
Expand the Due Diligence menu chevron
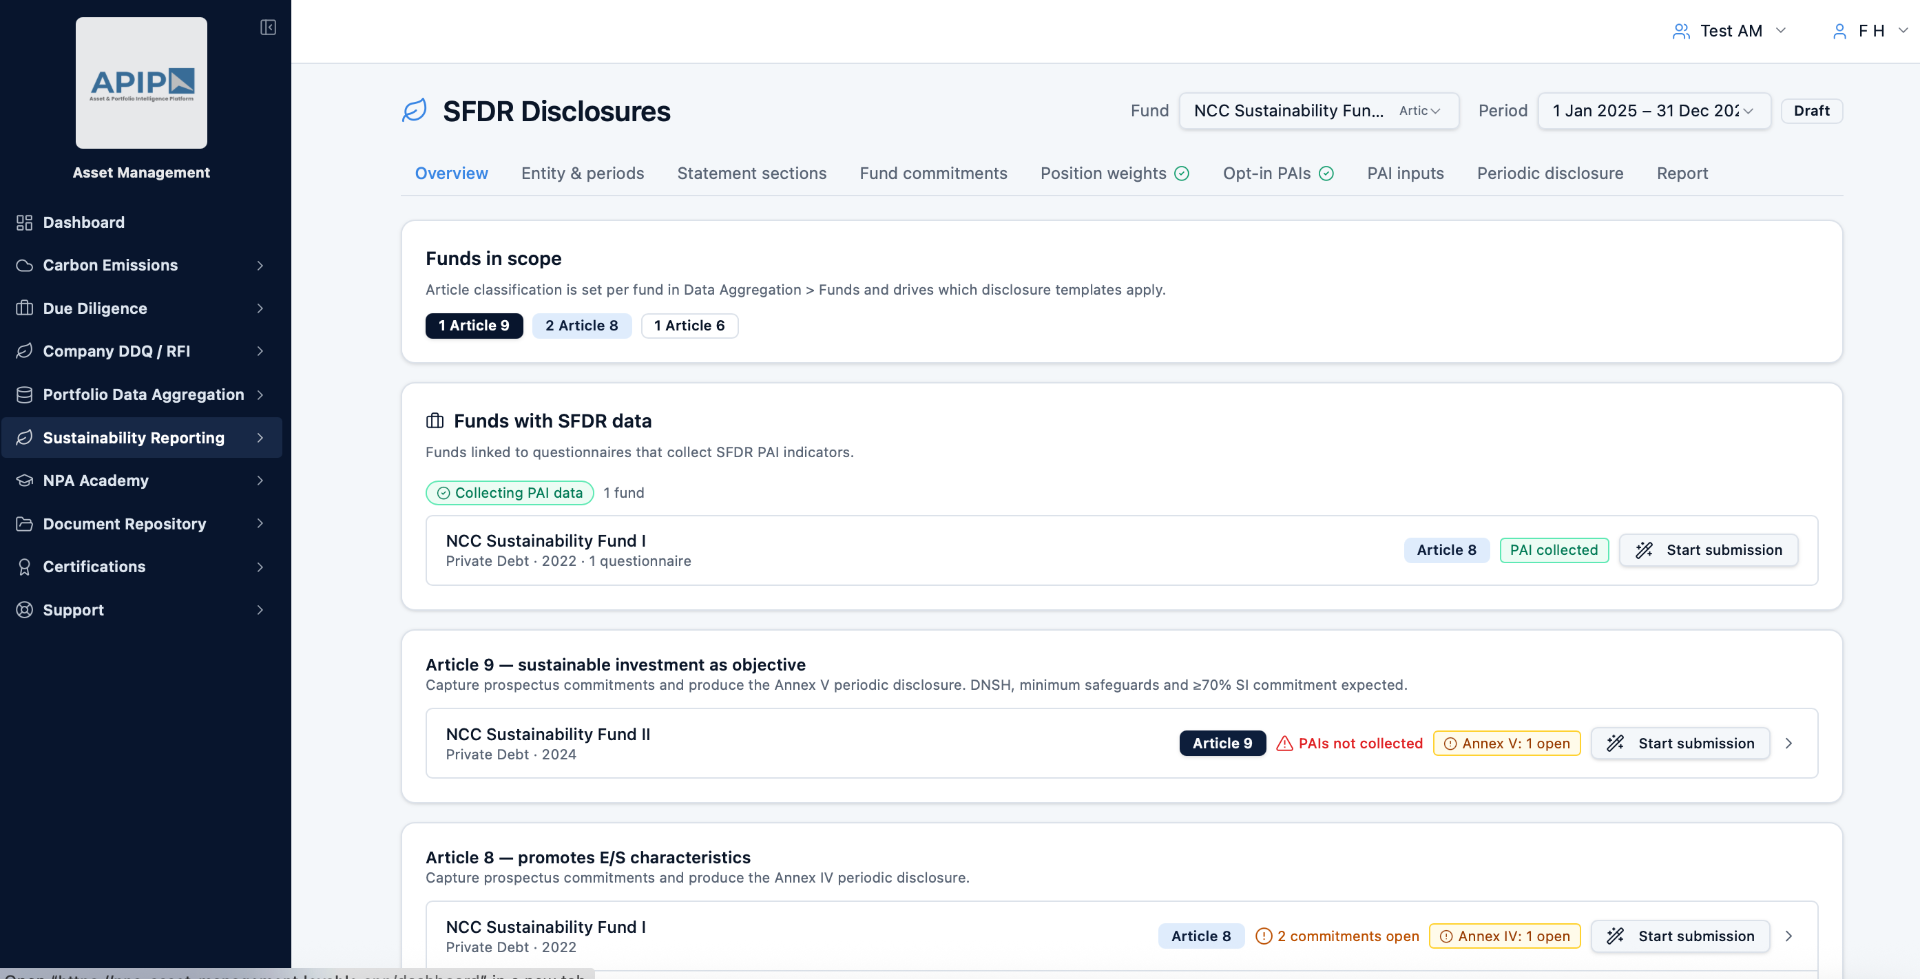tap(260, 308)
